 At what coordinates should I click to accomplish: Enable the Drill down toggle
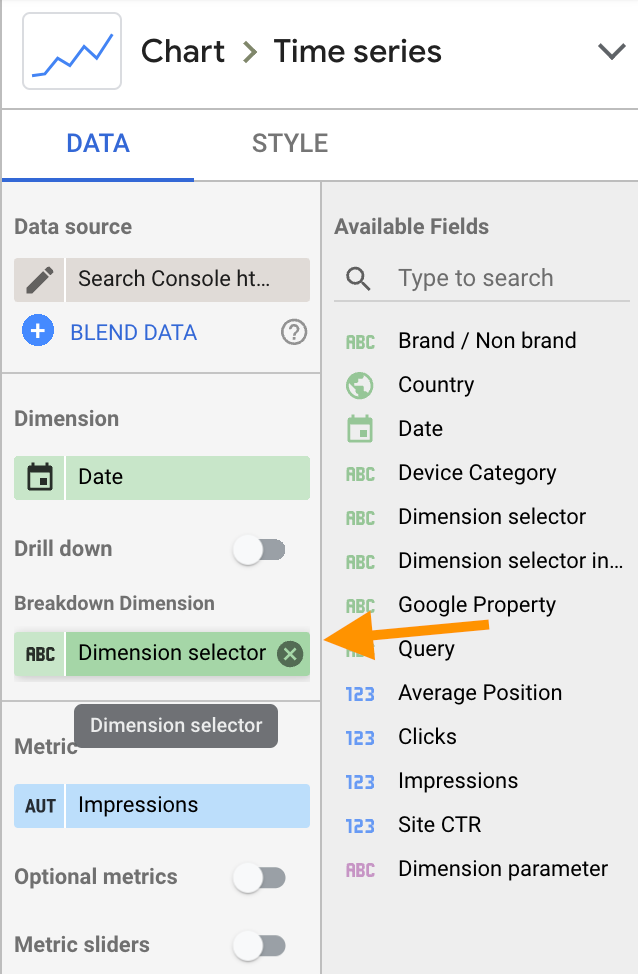pos(260,549)
